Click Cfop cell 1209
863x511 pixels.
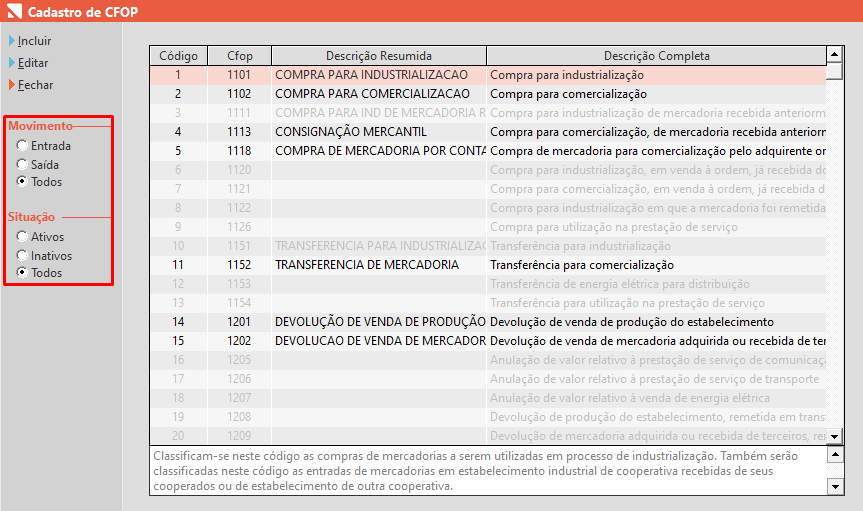click(x=239, y=436)
